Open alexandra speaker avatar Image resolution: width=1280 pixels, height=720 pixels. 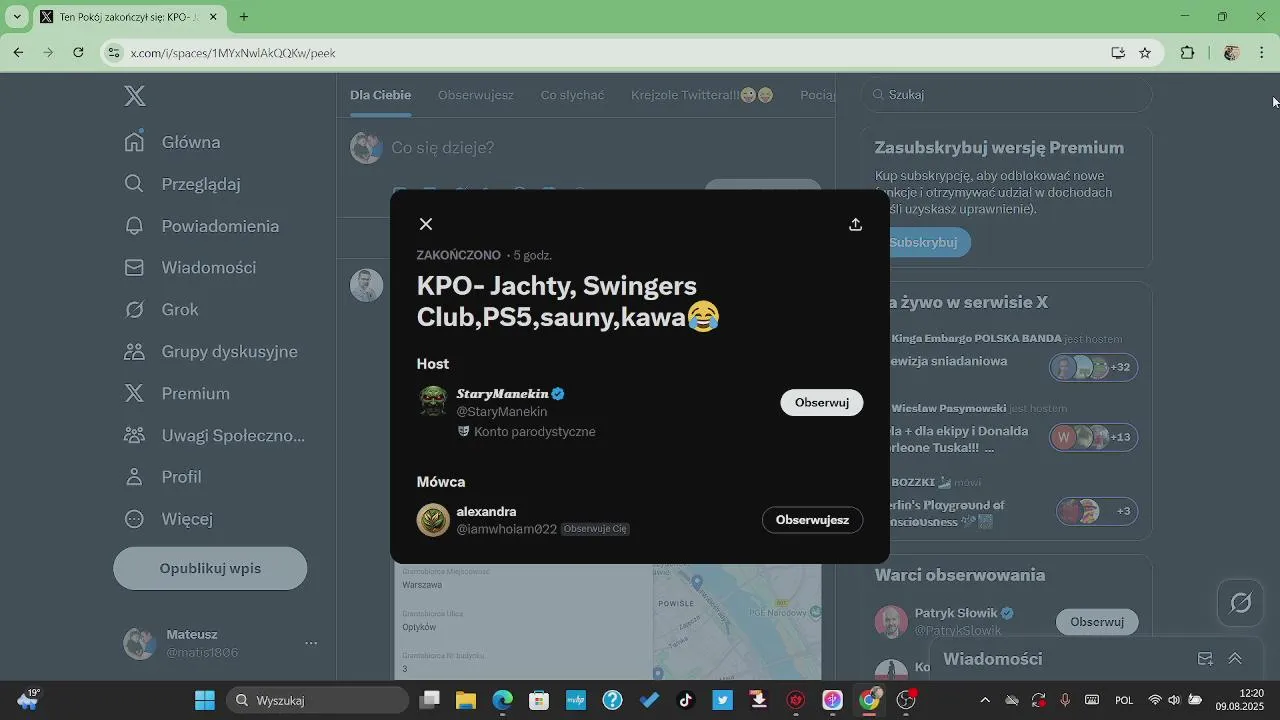(x=433, y=520)
